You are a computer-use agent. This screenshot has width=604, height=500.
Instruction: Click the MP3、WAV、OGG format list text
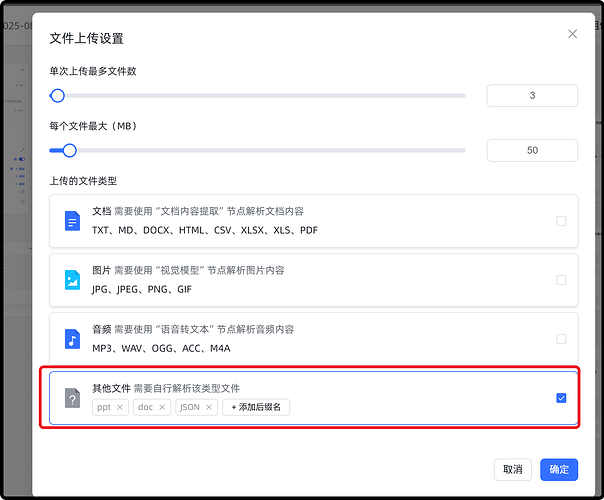(161, 348)
